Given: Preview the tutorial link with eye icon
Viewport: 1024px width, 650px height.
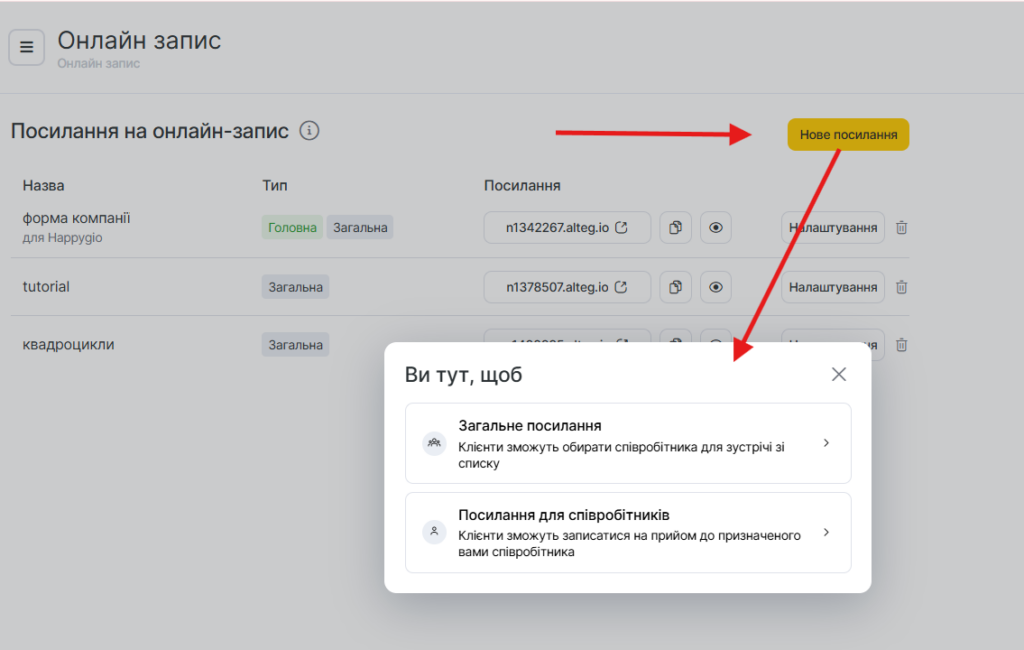Looking at the screenshot, I should tap(716, 287).
